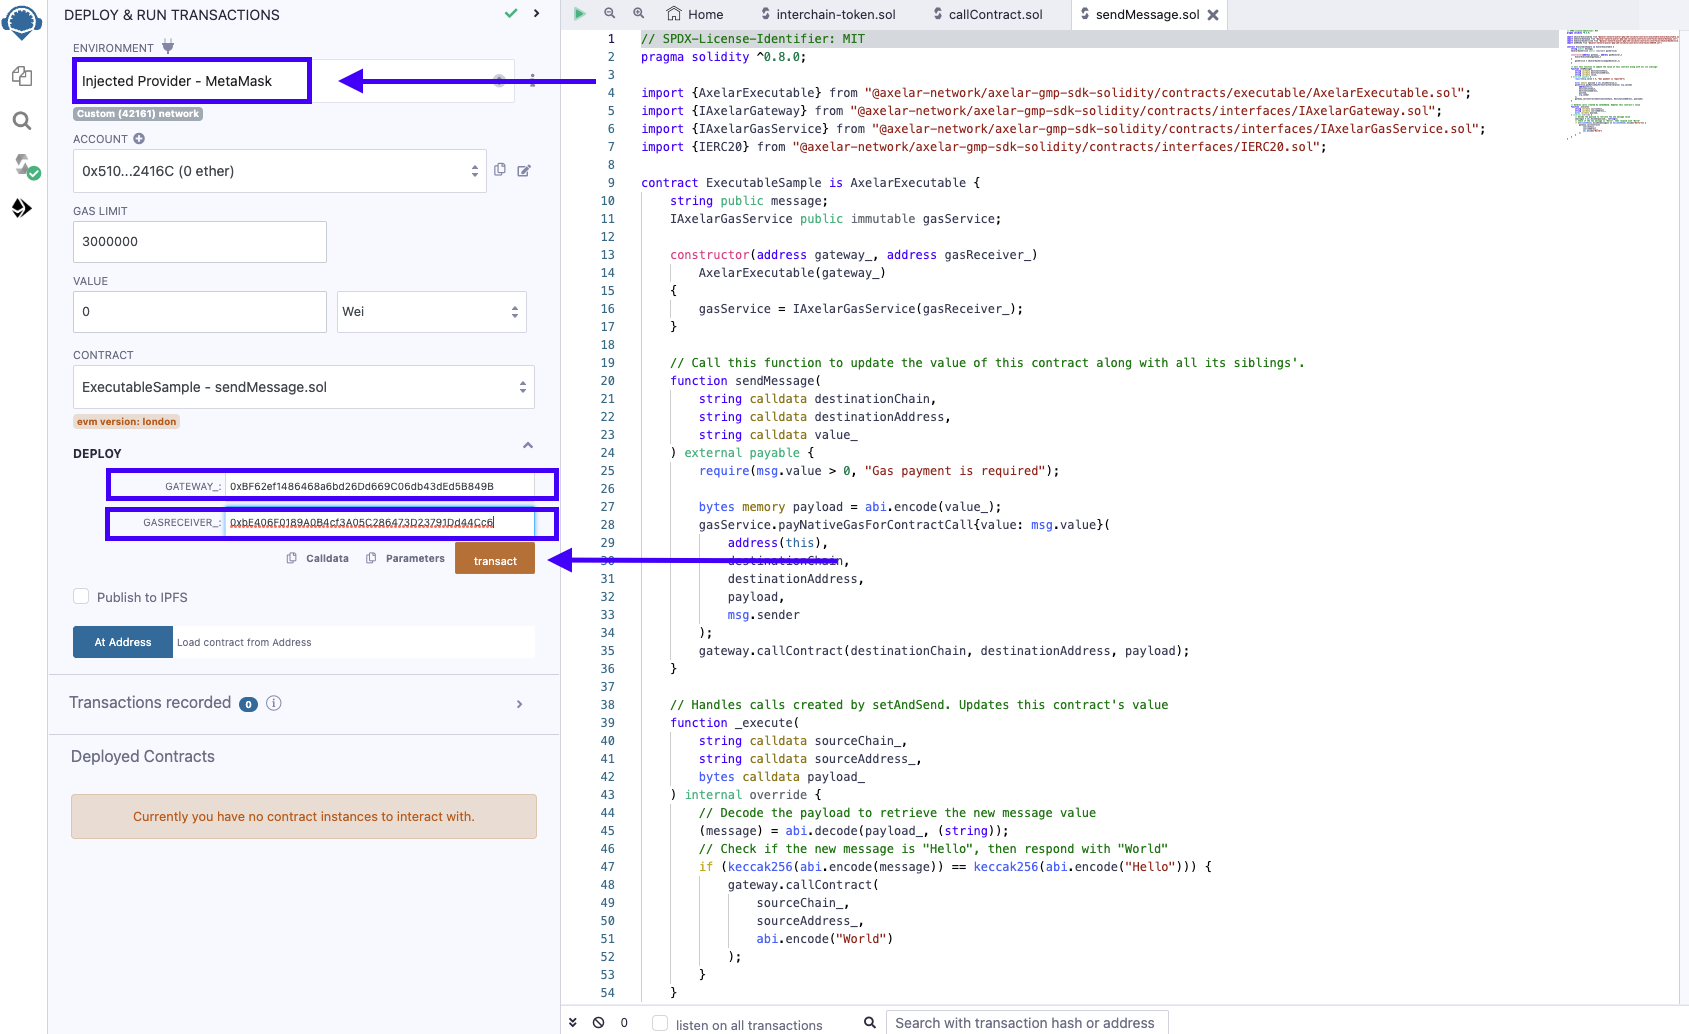Open the Search panel in the sidebar

21,121
